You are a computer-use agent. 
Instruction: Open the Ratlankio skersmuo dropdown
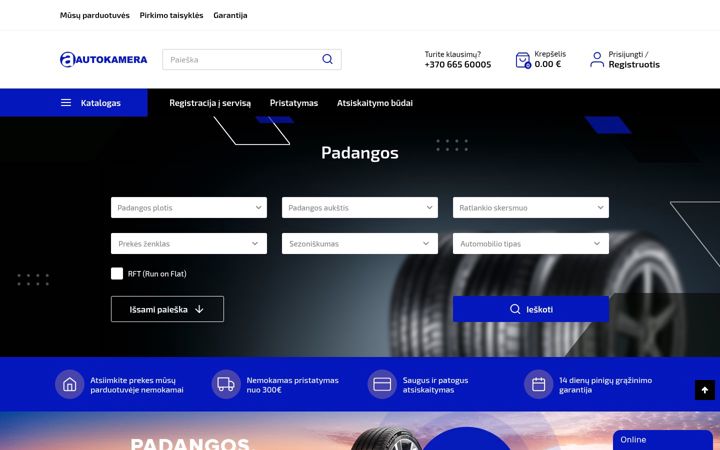click(531, 208)
